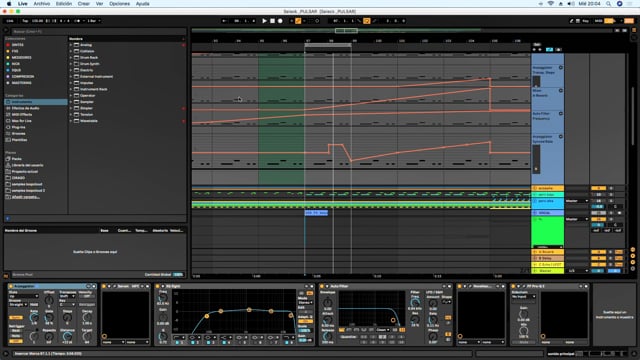The width and height of the screenshot is (640, 360).
Task: Select the Grooves category
Action: pos(18,133)
